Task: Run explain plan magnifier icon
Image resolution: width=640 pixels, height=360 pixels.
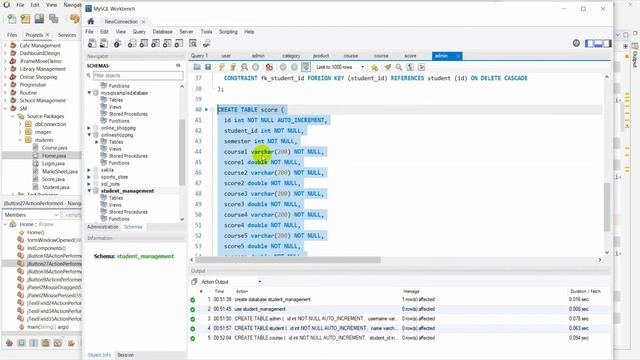Action: (x=244, y=67)
